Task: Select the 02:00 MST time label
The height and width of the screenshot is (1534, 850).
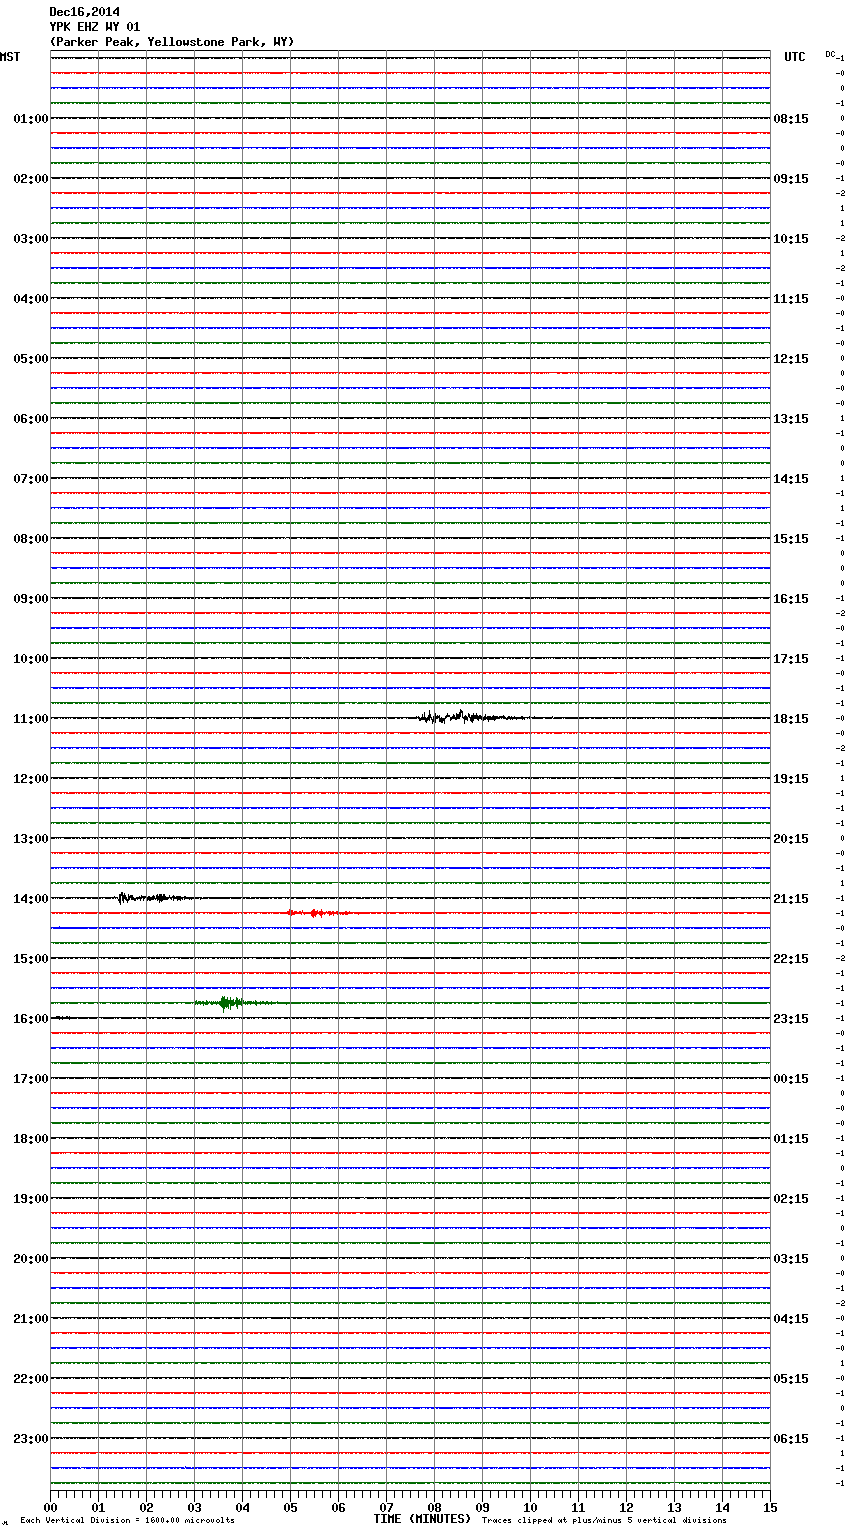Action: [x=31, y=179]
